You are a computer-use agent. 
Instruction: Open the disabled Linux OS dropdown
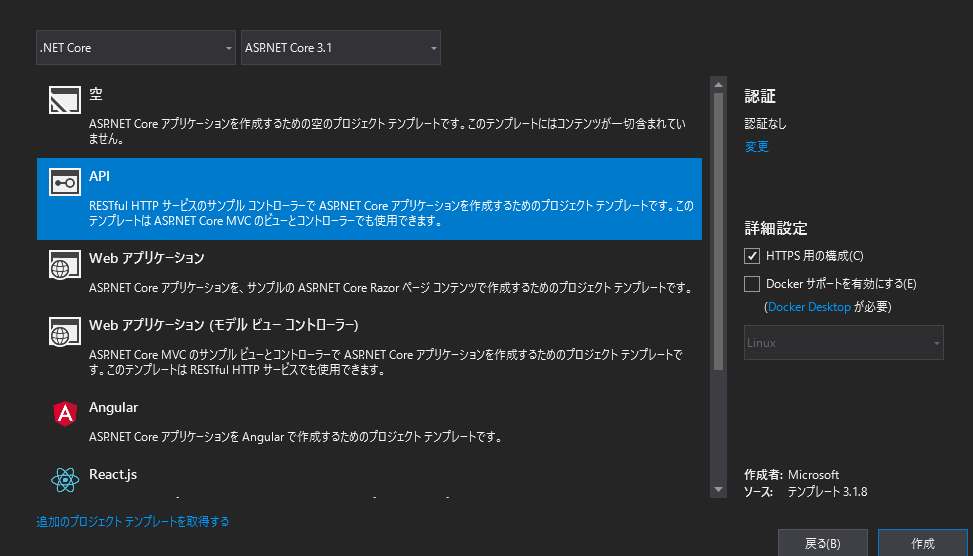point(844,343)
